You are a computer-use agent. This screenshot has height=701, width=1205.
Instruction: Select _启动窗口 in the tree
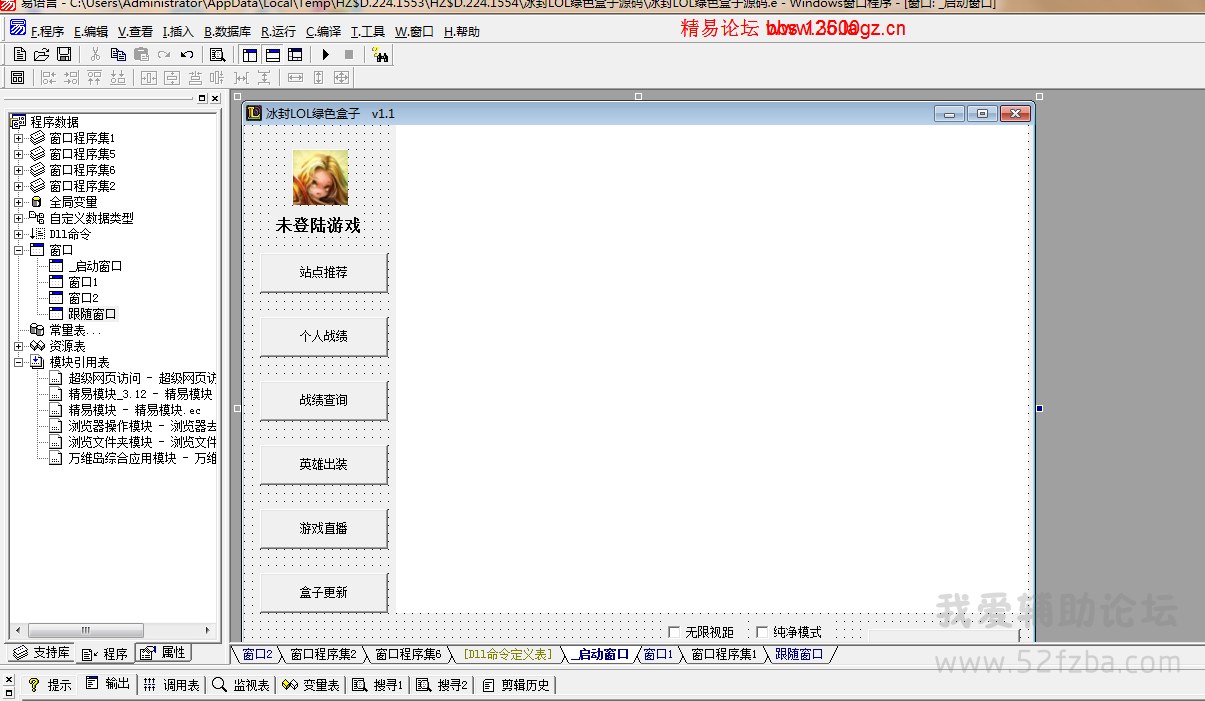95,266
